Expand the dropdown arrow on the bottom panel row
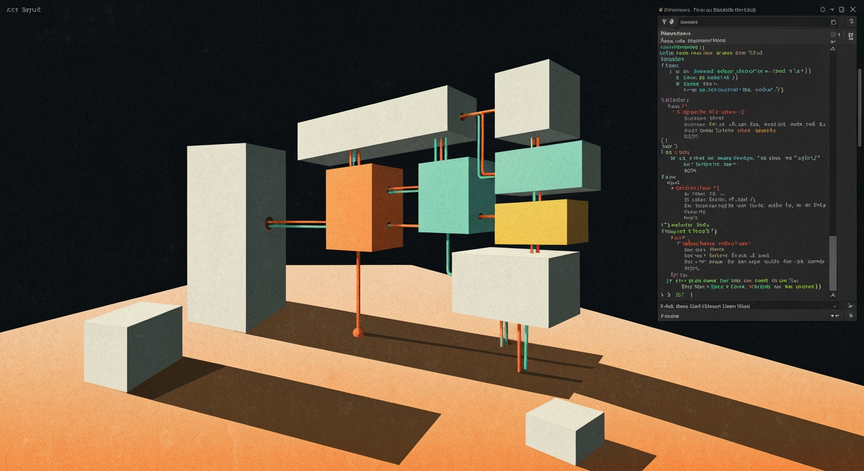864x471 pixels. pos(832,316)
